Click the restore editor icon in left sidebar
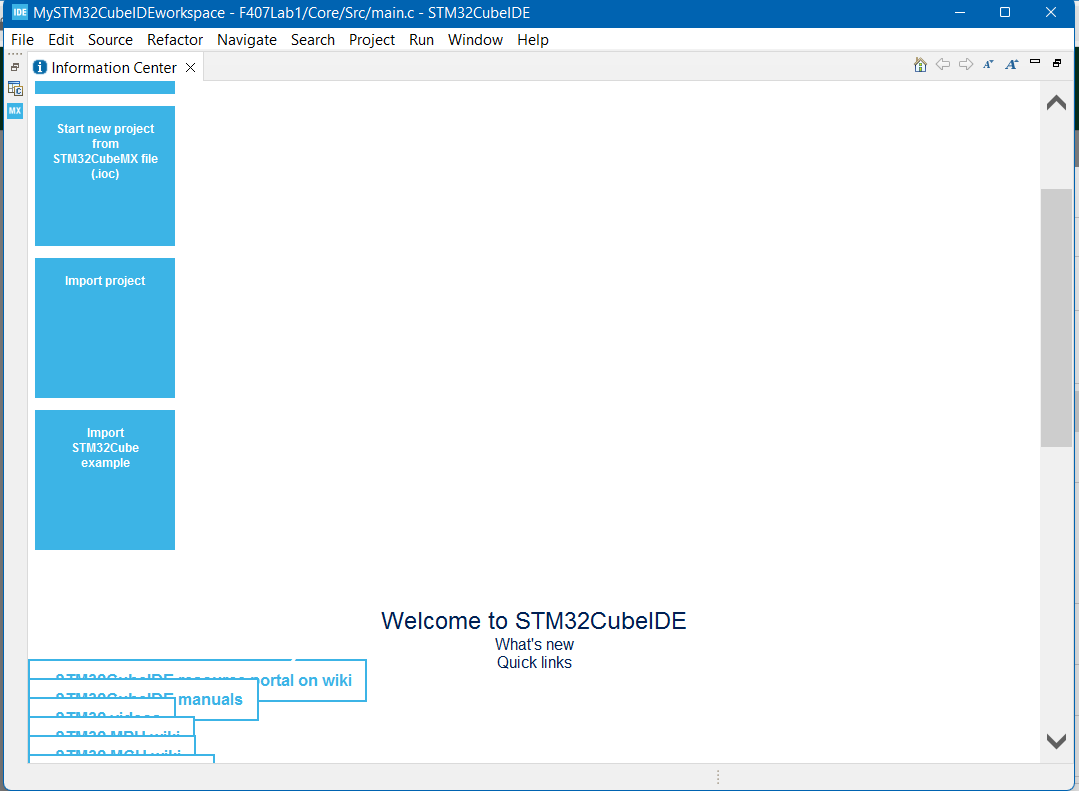1079x791 pixels. click(x=14, y=66)
